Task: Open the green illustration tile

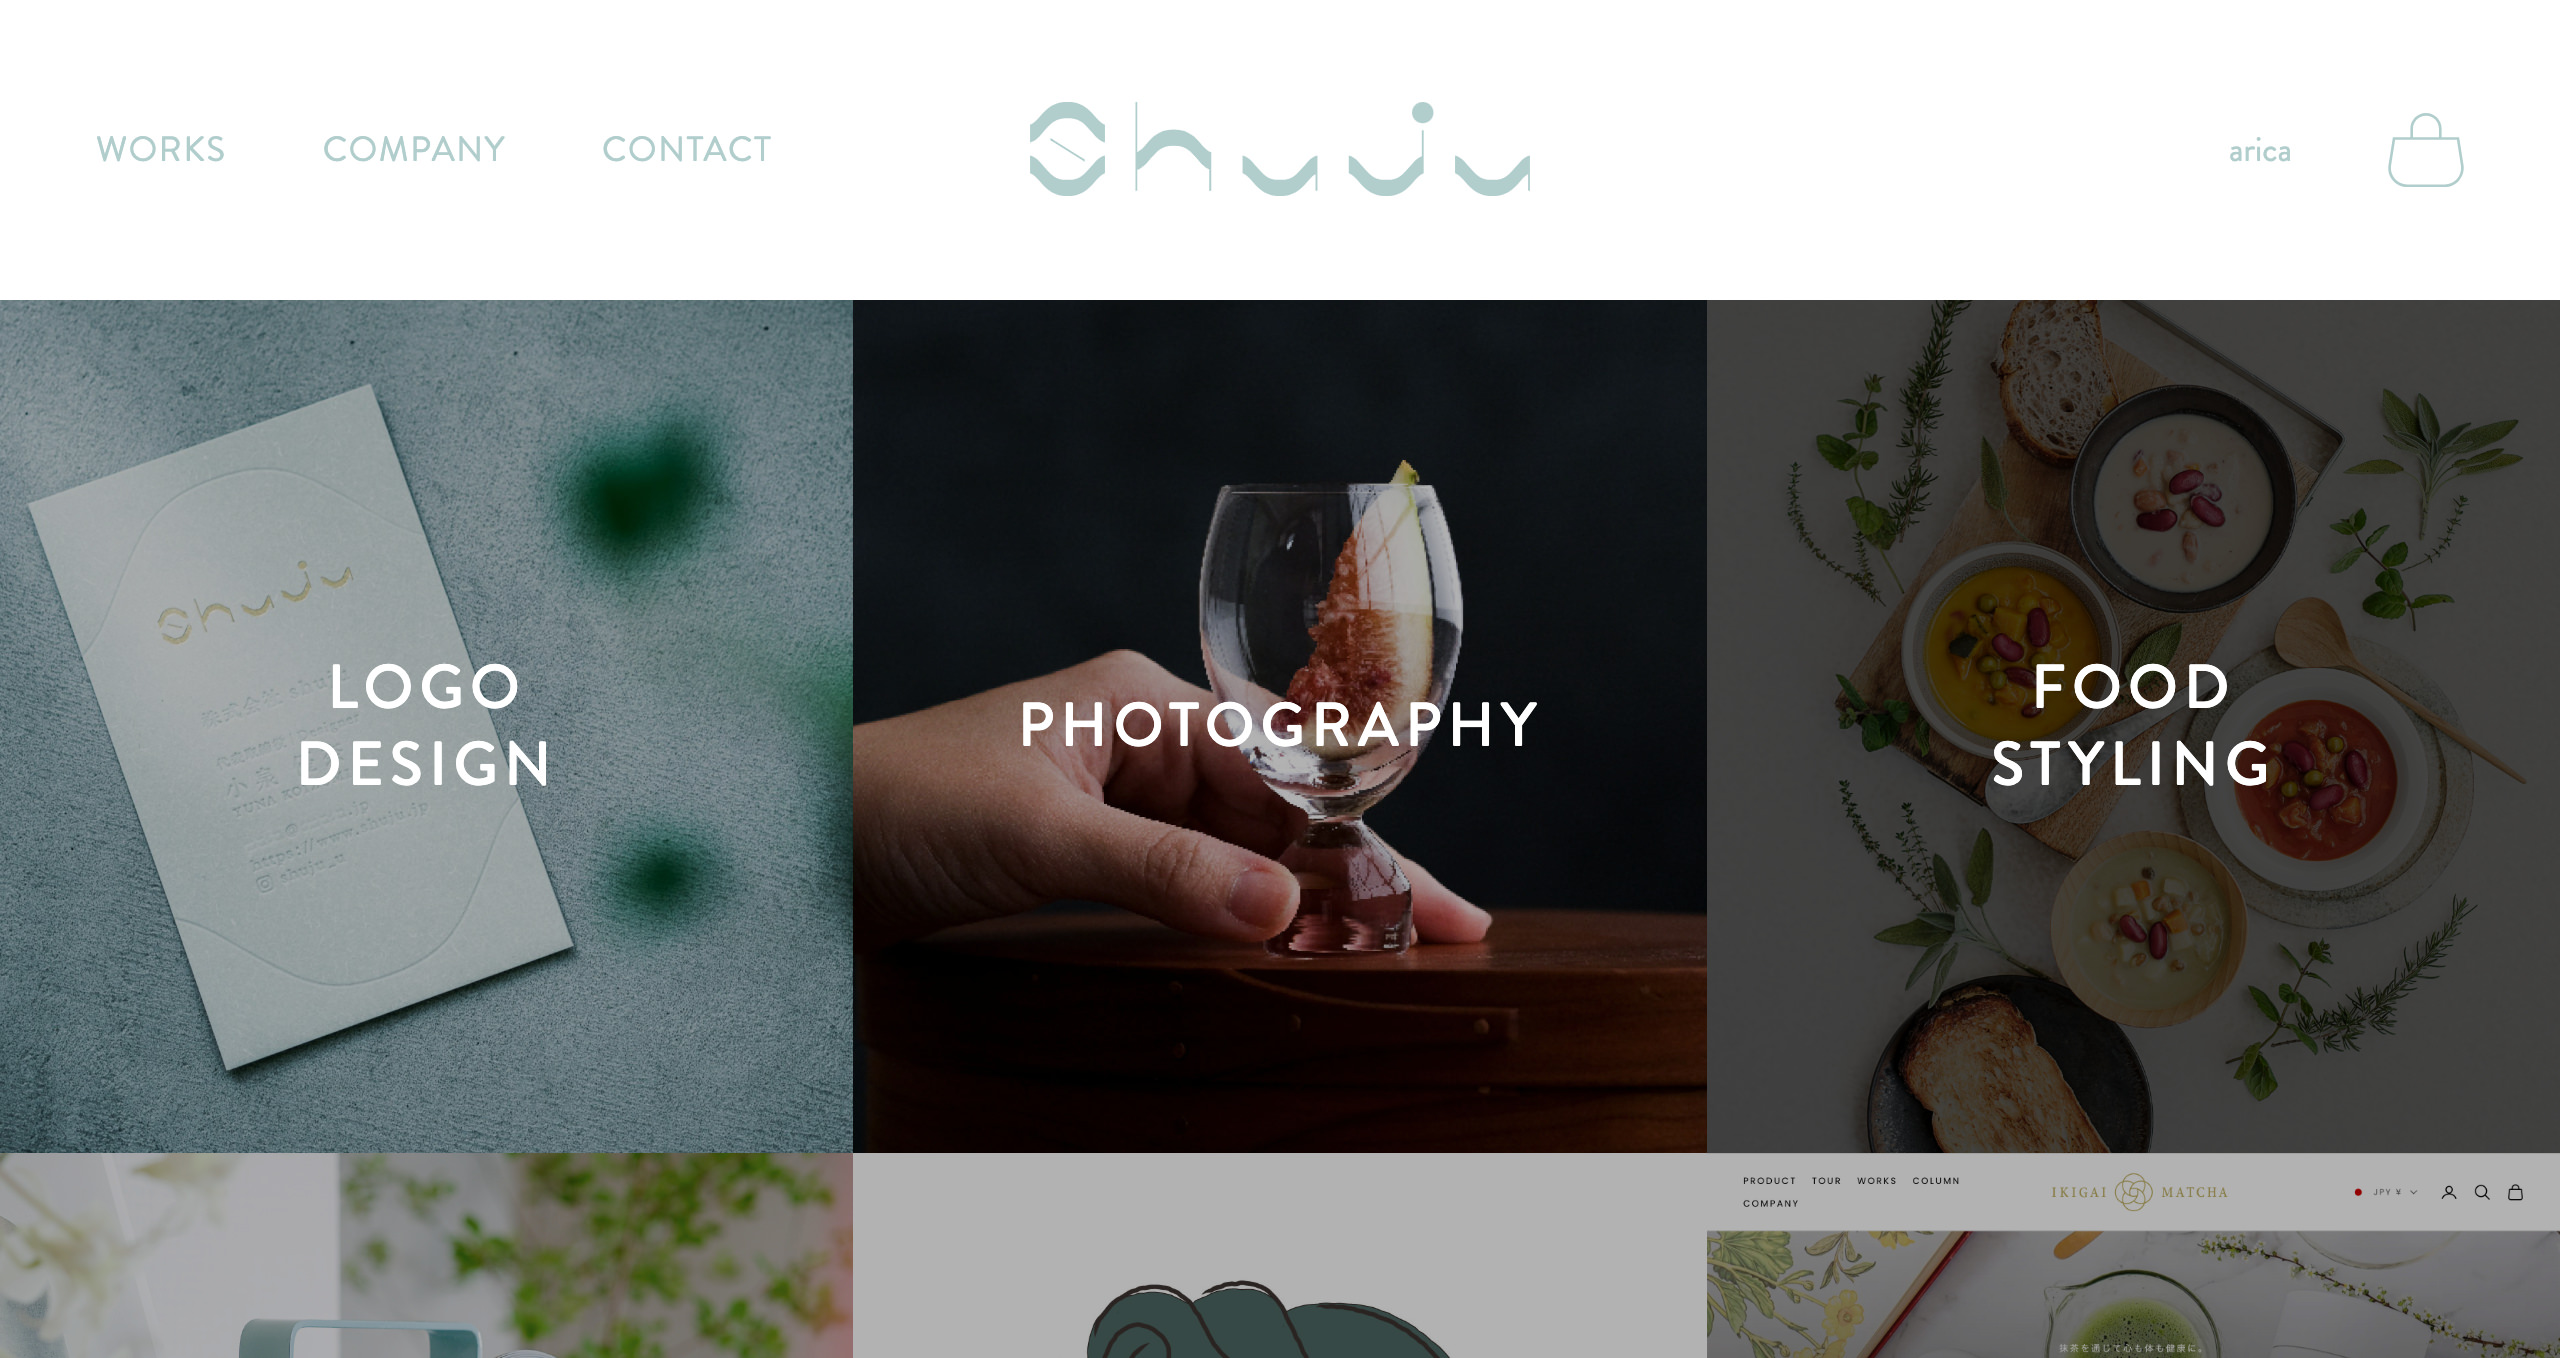Action: click(x=1280, y=1256)
